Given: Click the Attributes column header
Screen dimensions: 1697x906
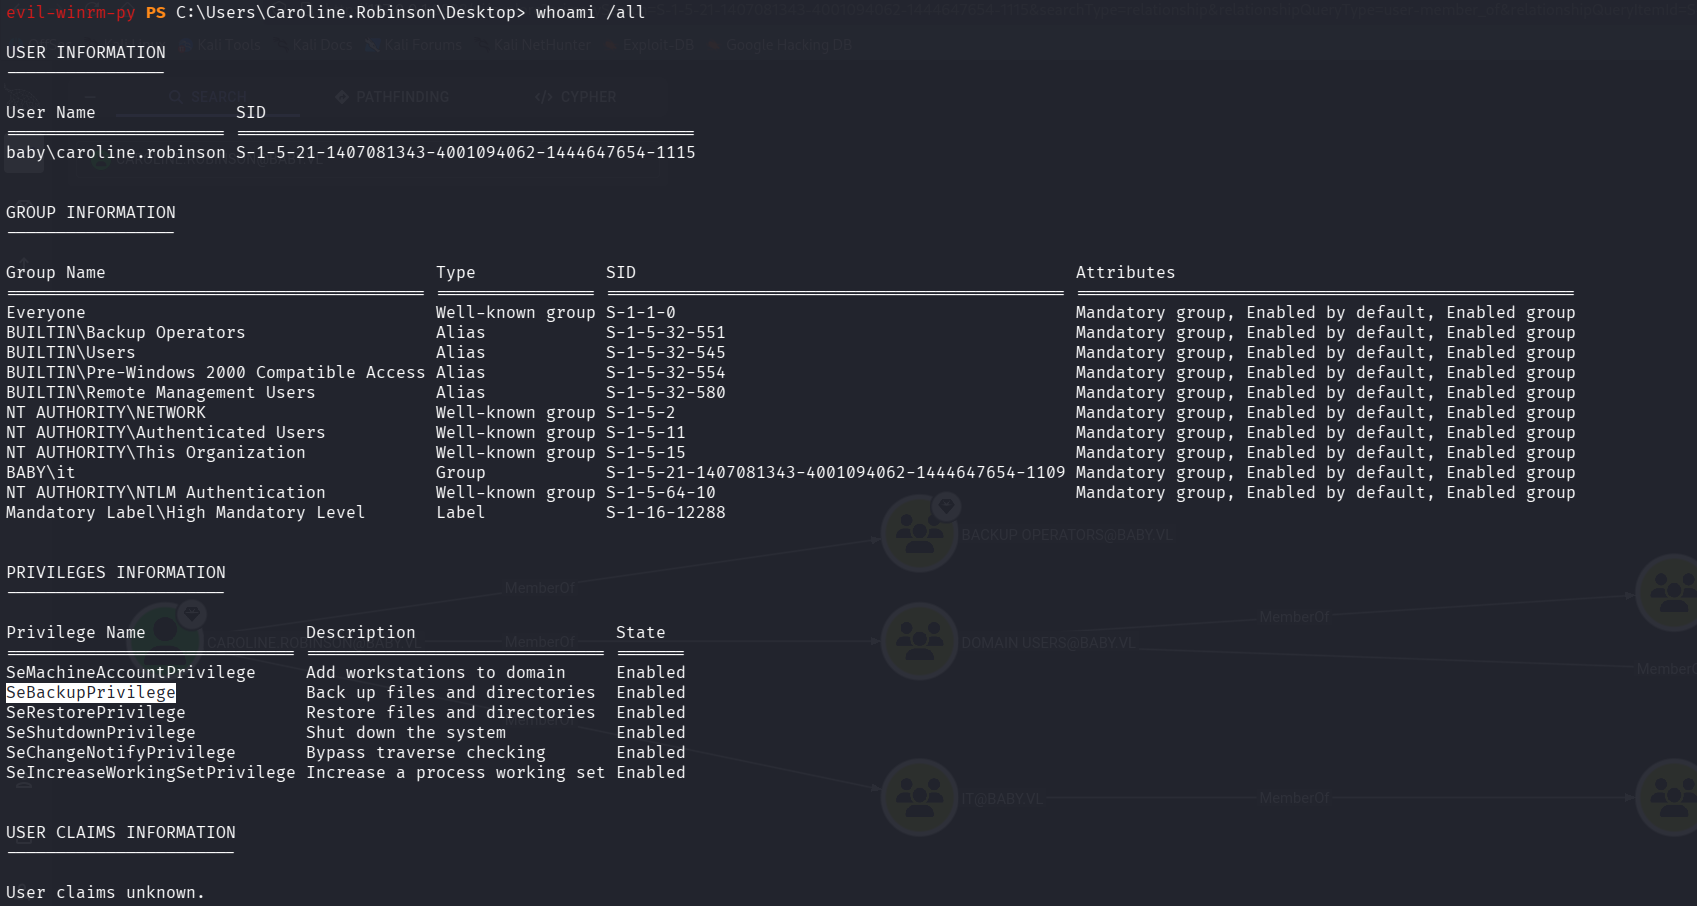Looking at the screenshot, I should pos(1126,272).
